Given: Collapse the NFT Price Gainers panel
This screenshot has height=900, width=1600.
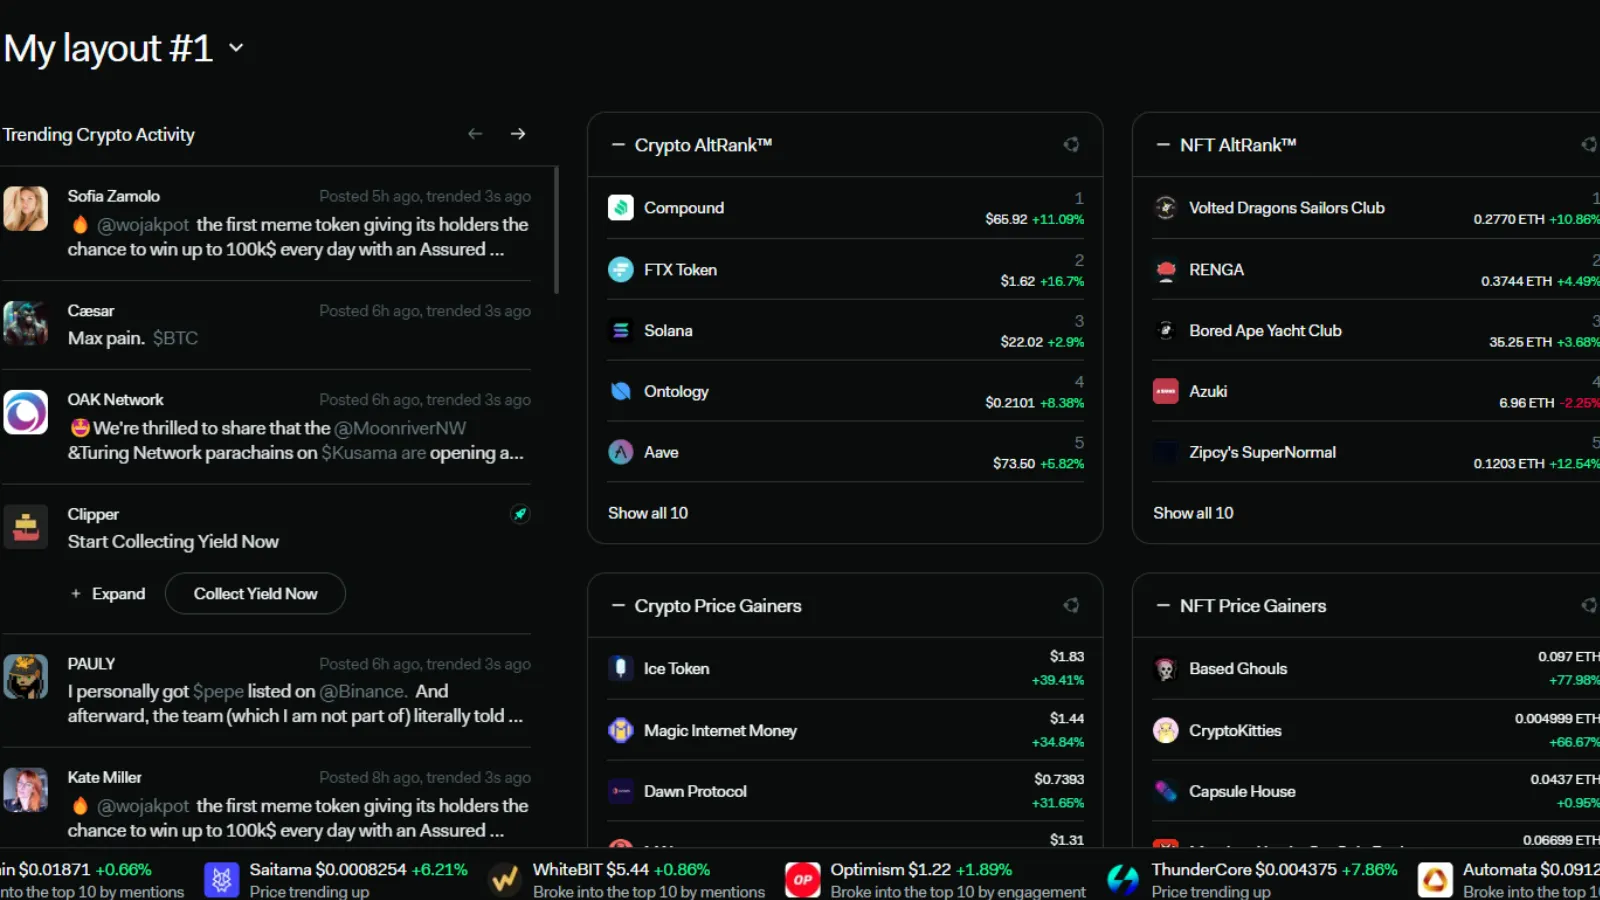Looking at the screenshot, I should click(x=1161, y=605).
